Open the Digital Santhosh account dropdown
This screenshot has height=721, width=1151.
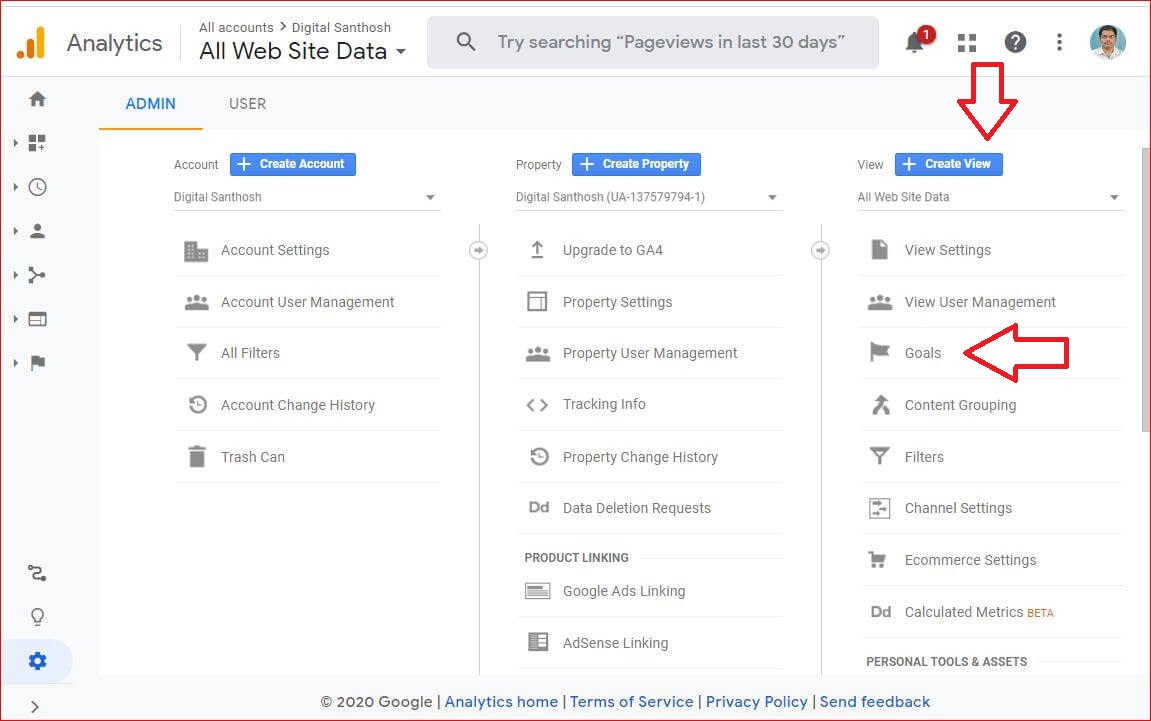coord(306,198)
